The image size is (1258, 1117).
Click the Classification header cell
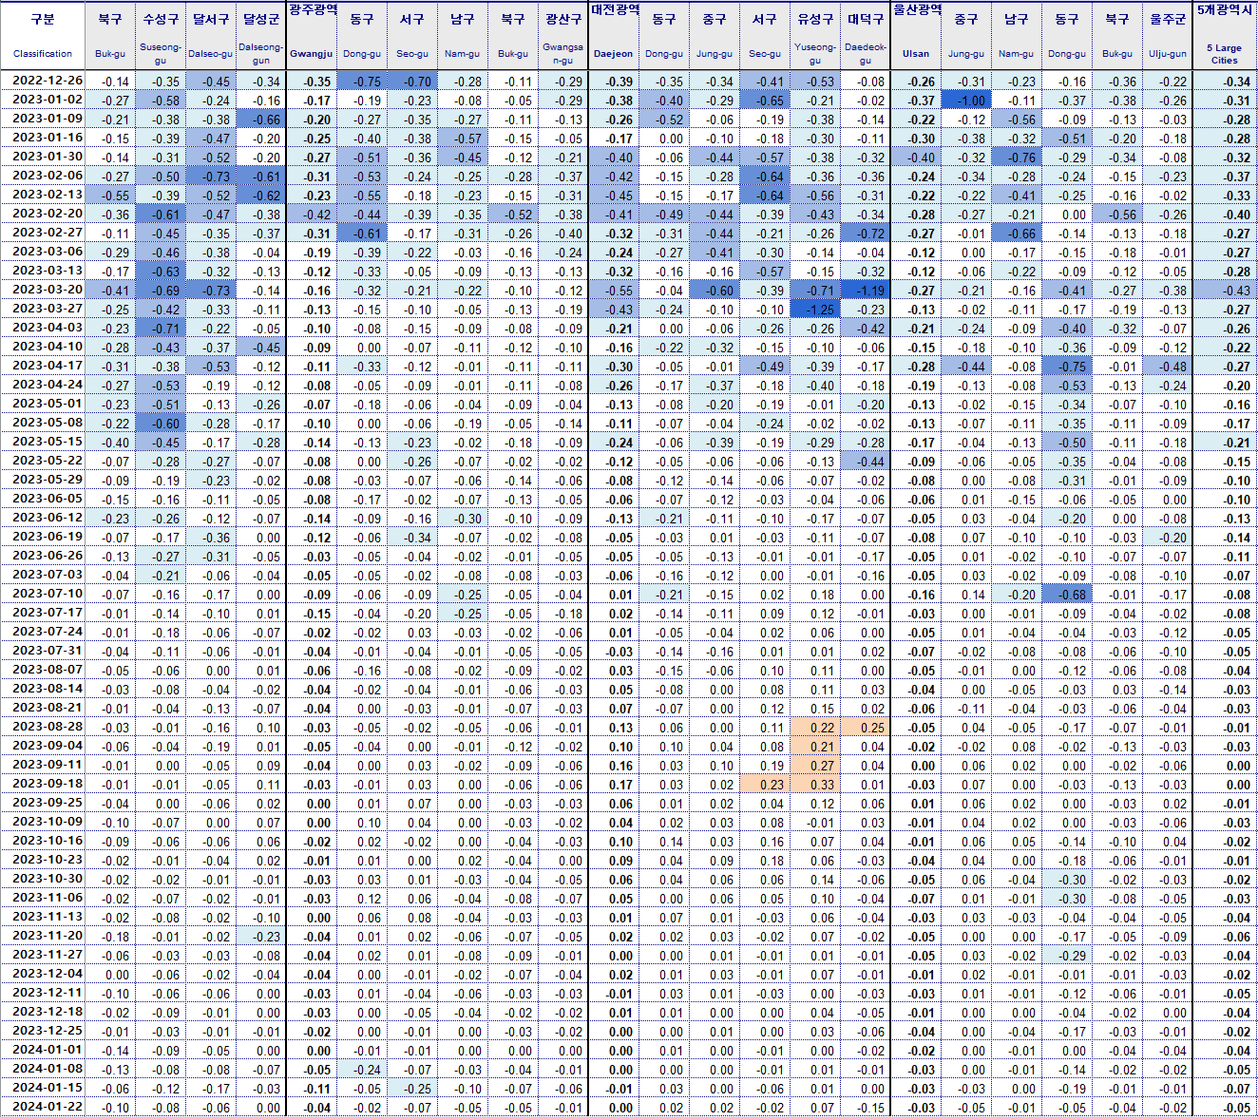point(43,53)
